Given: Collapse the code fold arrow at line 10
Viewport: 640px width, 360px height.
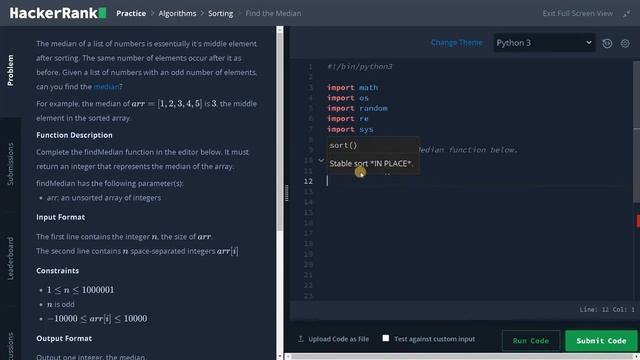Looking at the screenshot, I should click(x=321, y=160).
